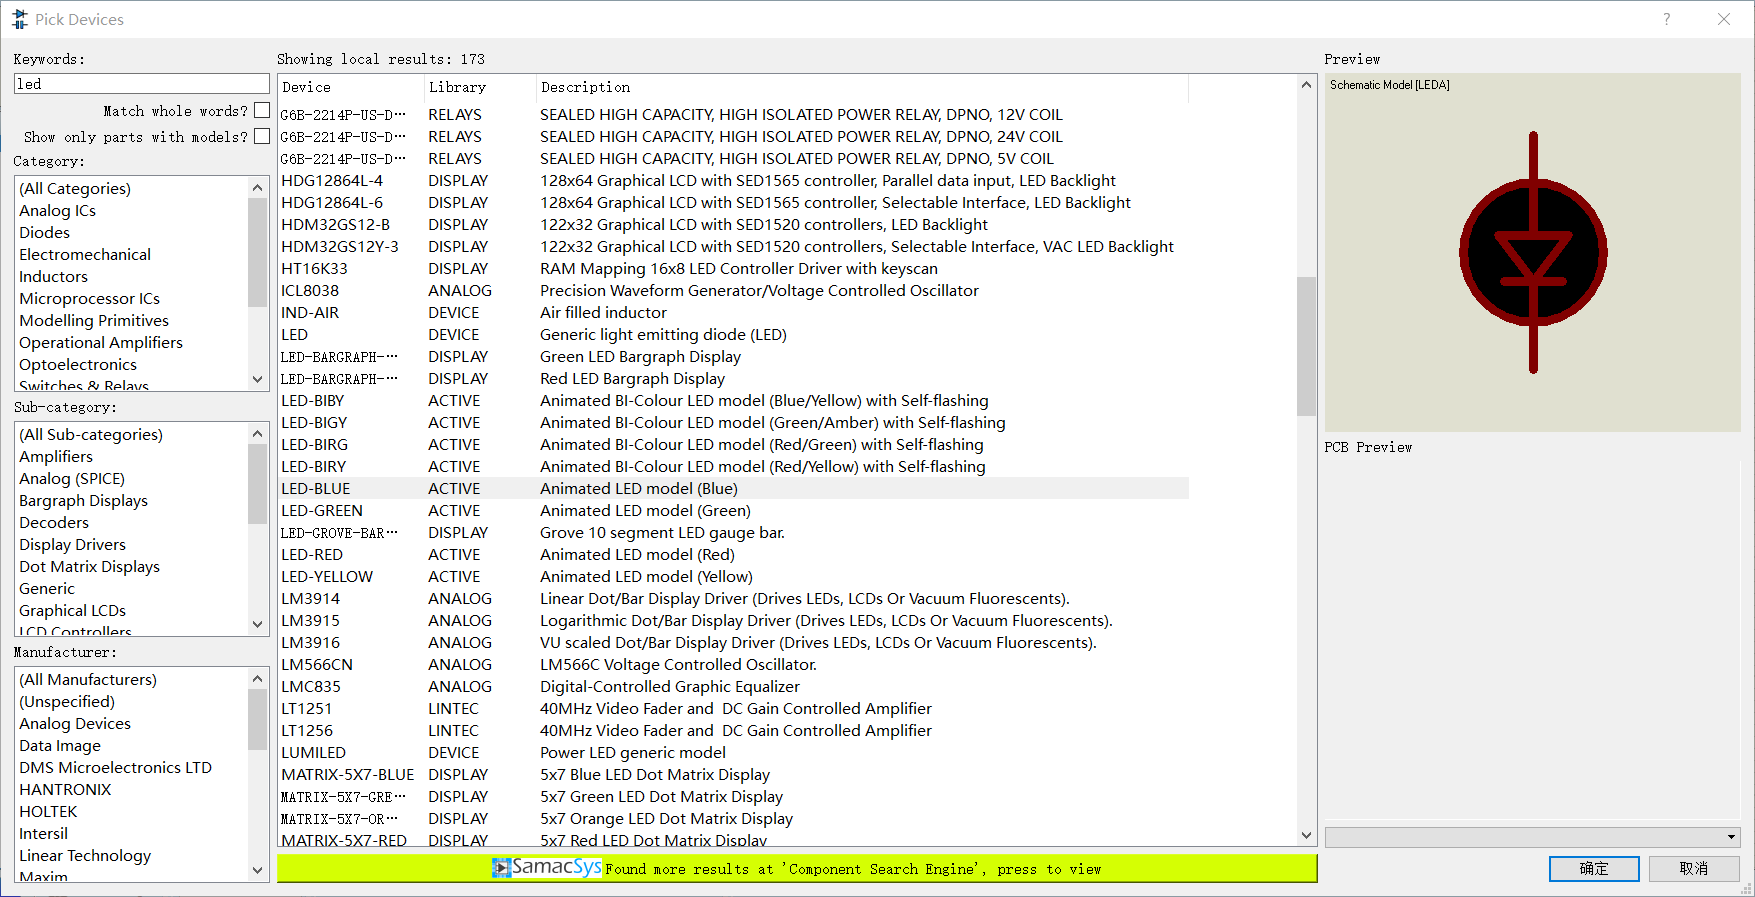
Task: Select the HT16K33 device row
Action: 734,268
